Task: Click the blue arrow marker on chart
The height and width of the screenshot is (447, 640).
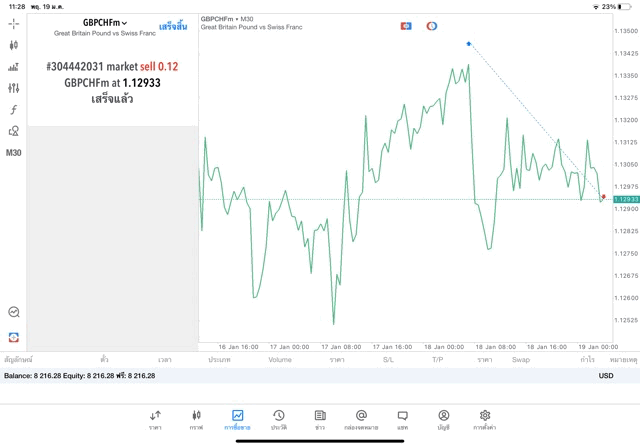Action: coord(469,43)
